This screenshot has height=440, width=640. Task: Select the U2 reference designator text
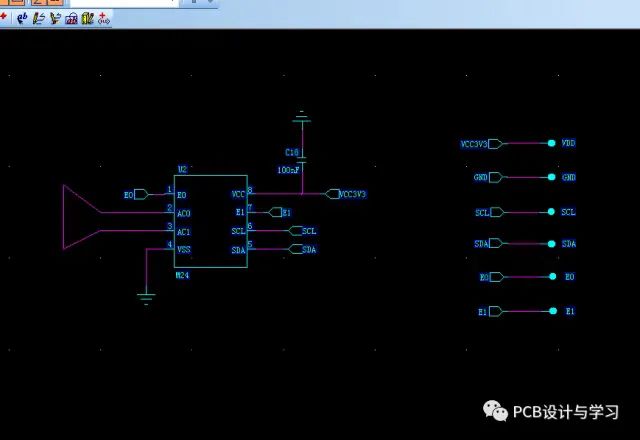182,169
